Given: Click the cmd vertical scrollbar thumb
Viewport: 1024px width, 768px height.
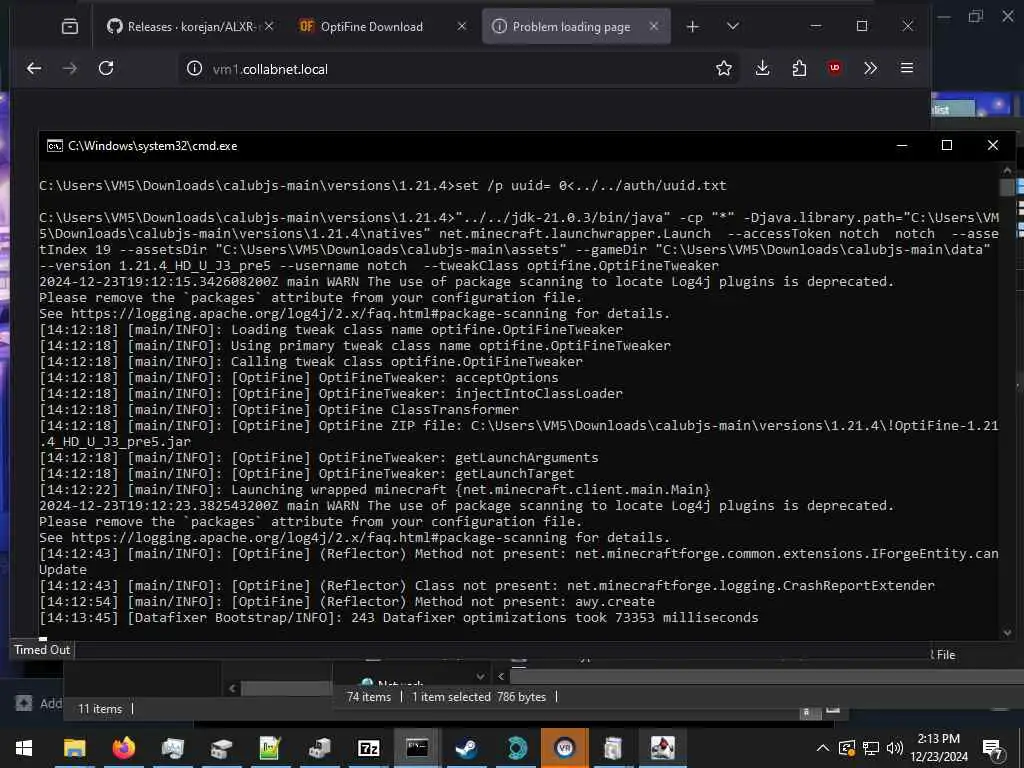Looking at the screenshot, I should pyautogui.click(x=1007, y=187).
